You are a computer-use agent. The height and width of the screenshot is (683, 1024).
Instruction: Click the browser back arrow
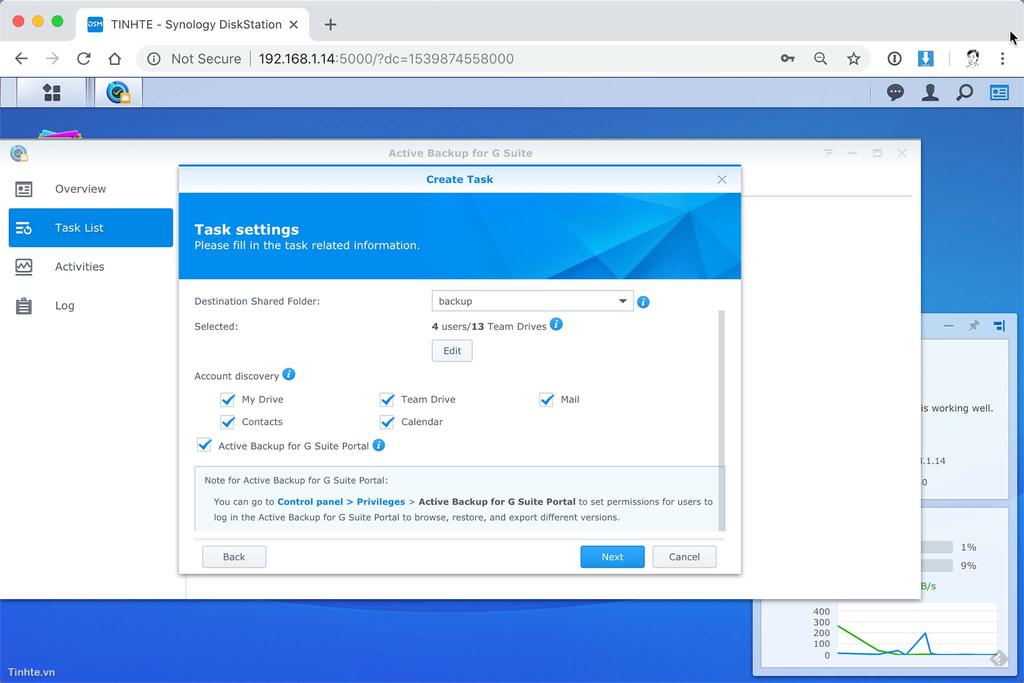click(x=22, y=59)
